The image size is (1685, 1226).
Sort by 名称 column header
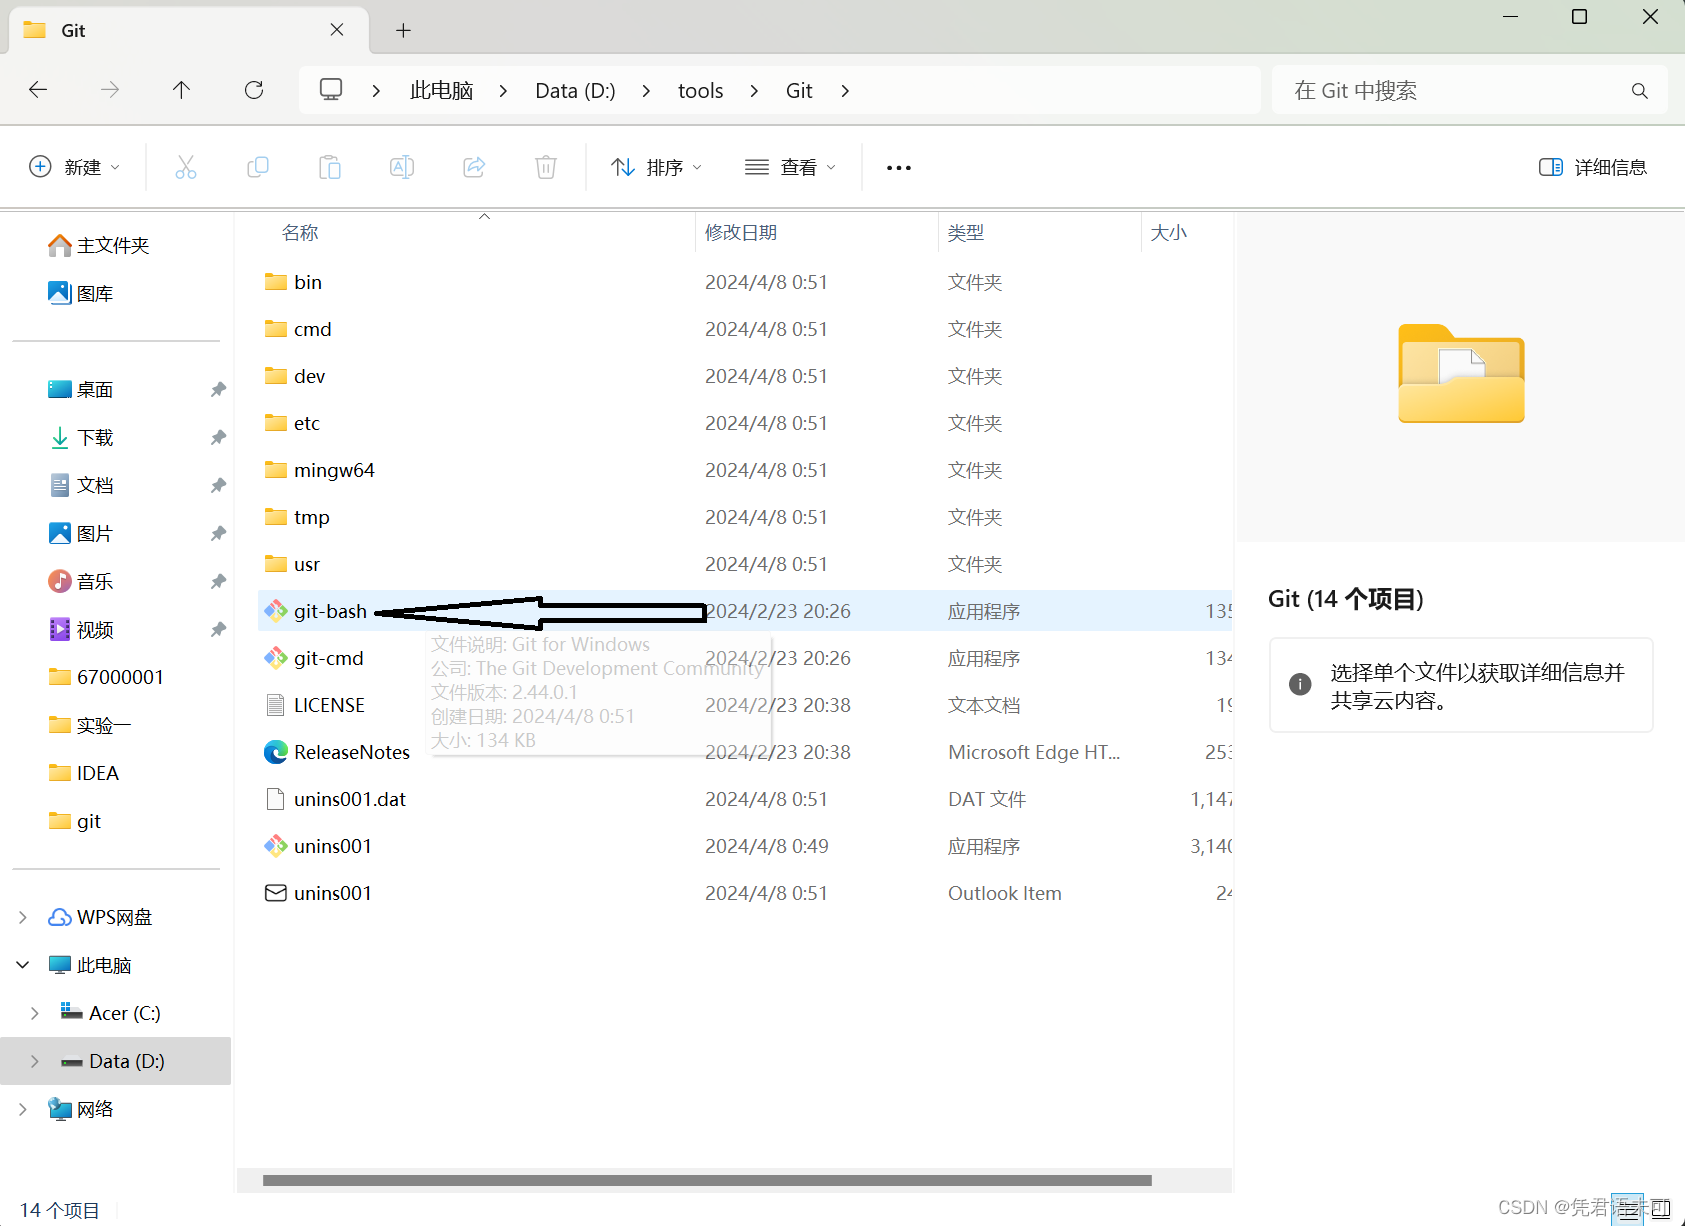click(300, 233)
